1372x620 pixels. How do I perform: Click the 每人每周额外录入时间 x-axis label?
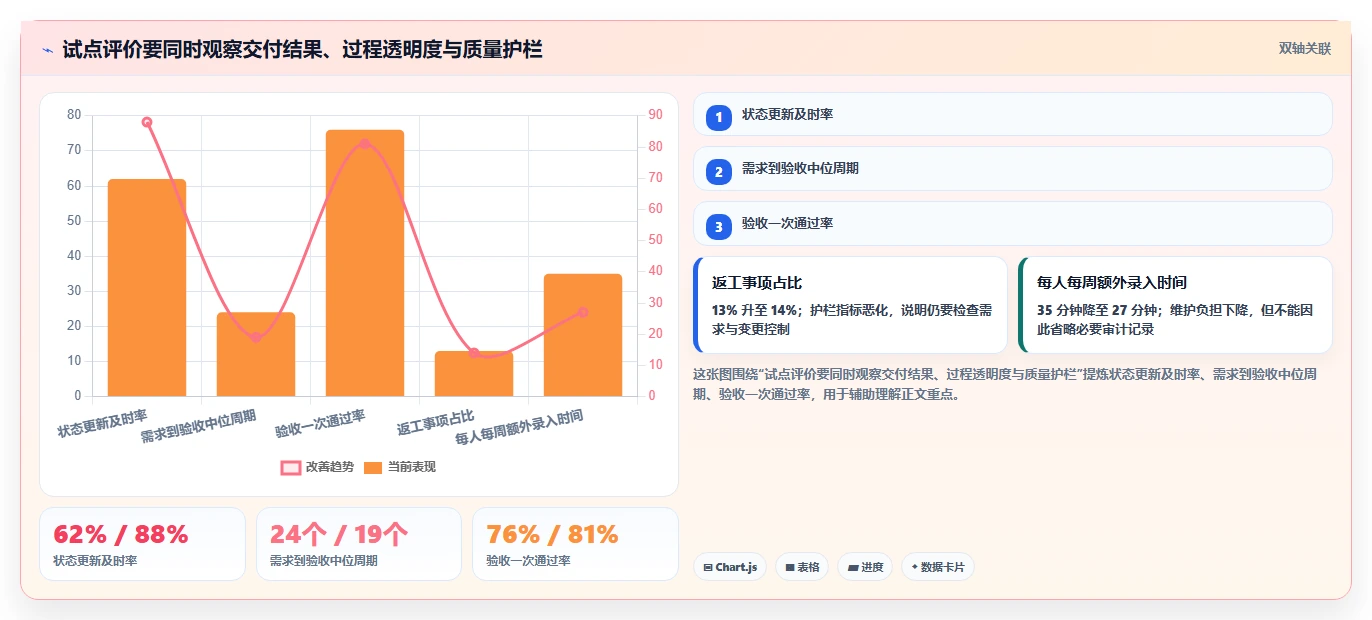(x=519, y=427)
